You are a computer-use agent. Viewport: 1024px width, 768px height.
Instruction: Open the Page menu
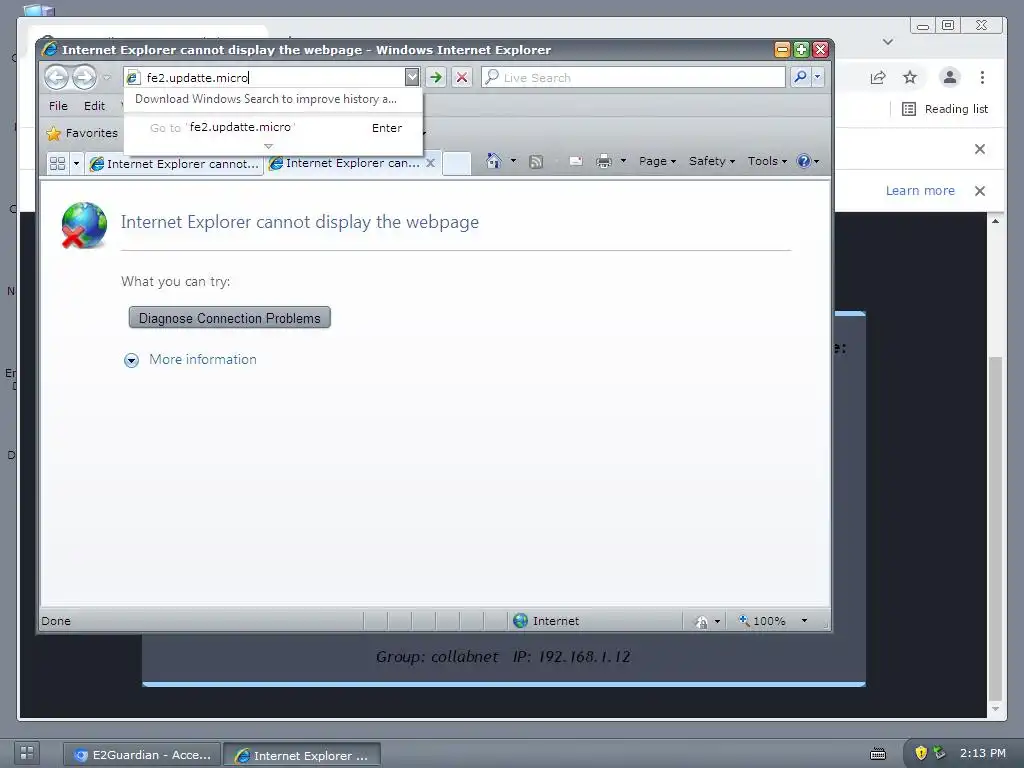tap(658, 161)
